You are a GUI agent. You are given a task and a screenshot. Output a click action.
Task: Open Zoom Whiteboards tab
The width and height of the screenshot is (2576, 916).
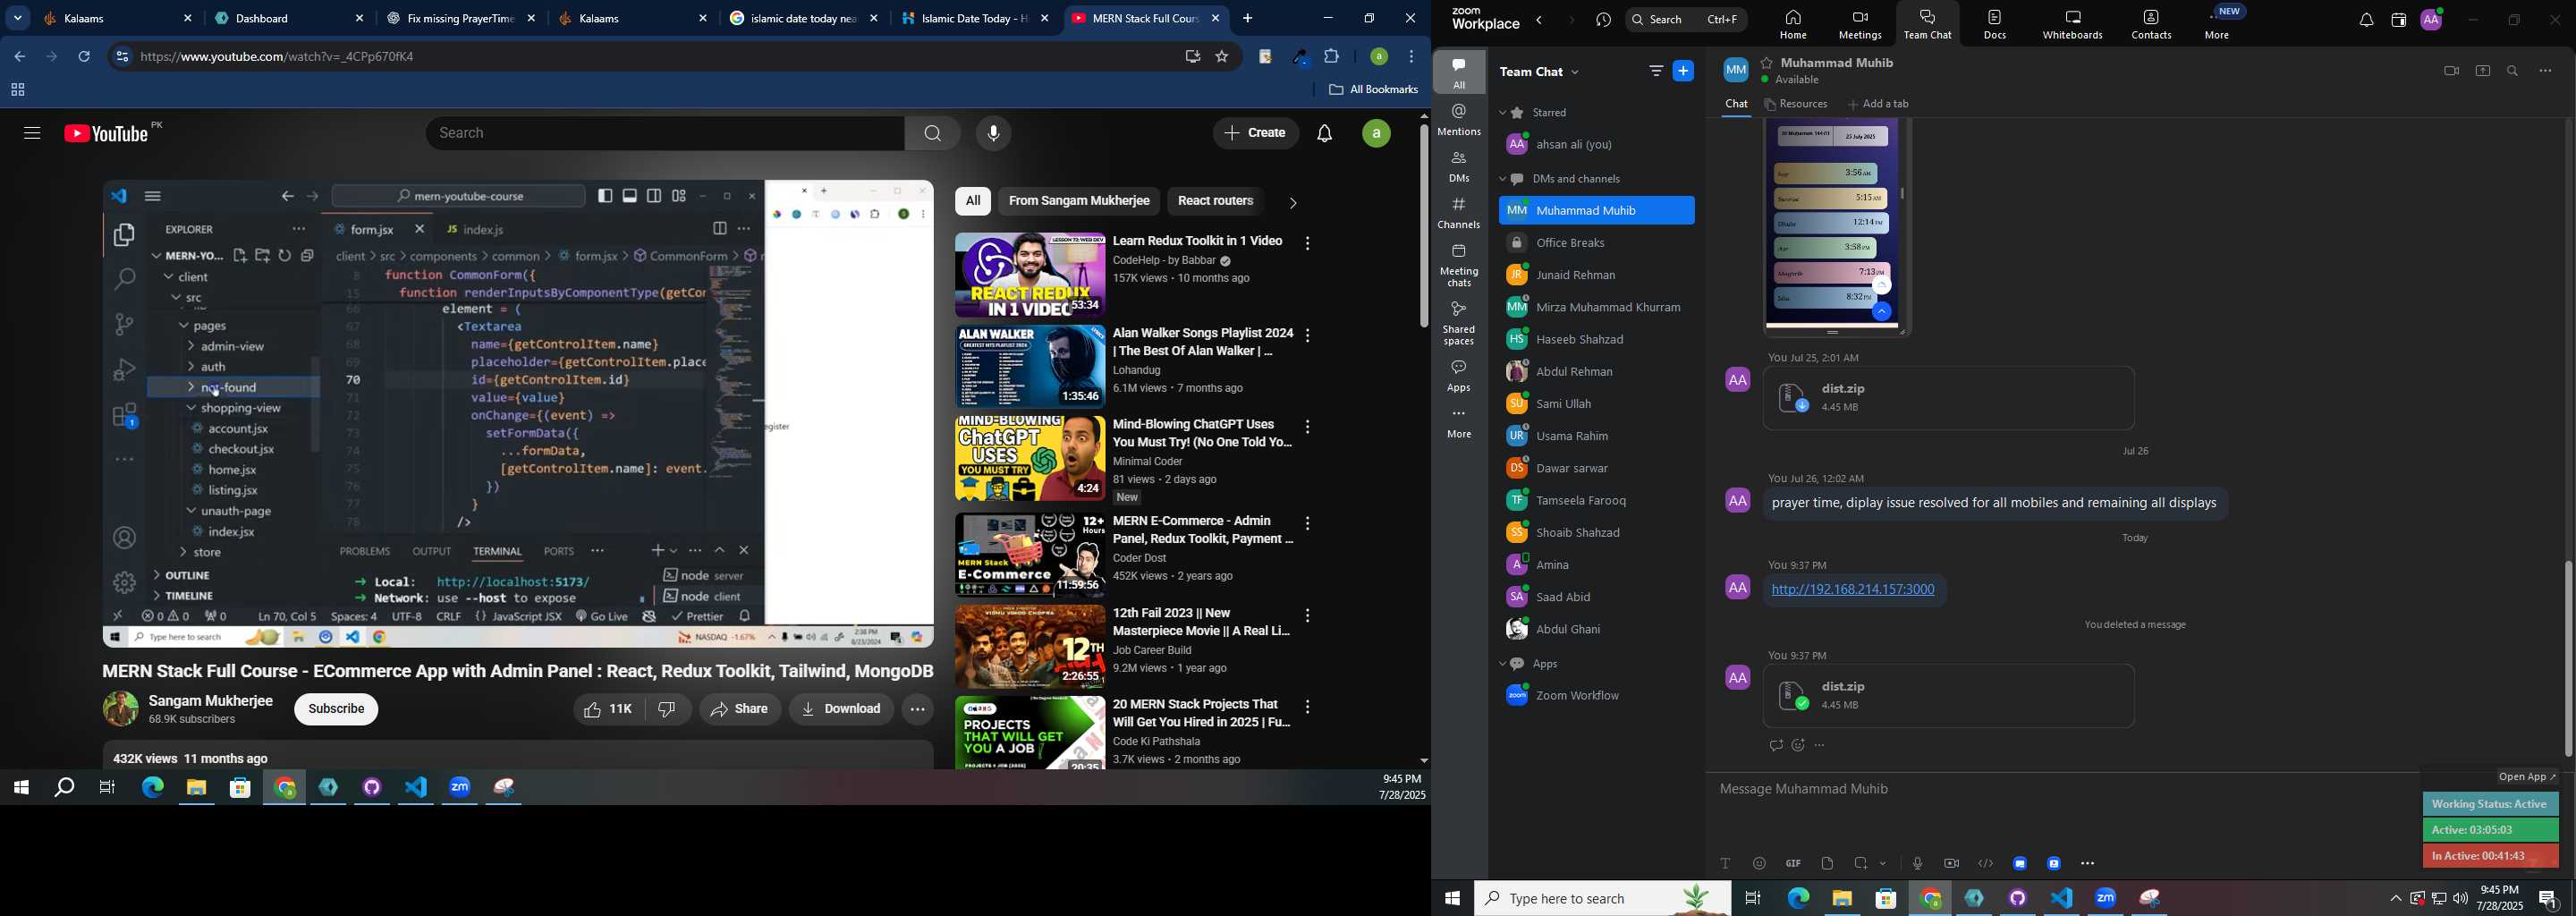[2073, 25]
